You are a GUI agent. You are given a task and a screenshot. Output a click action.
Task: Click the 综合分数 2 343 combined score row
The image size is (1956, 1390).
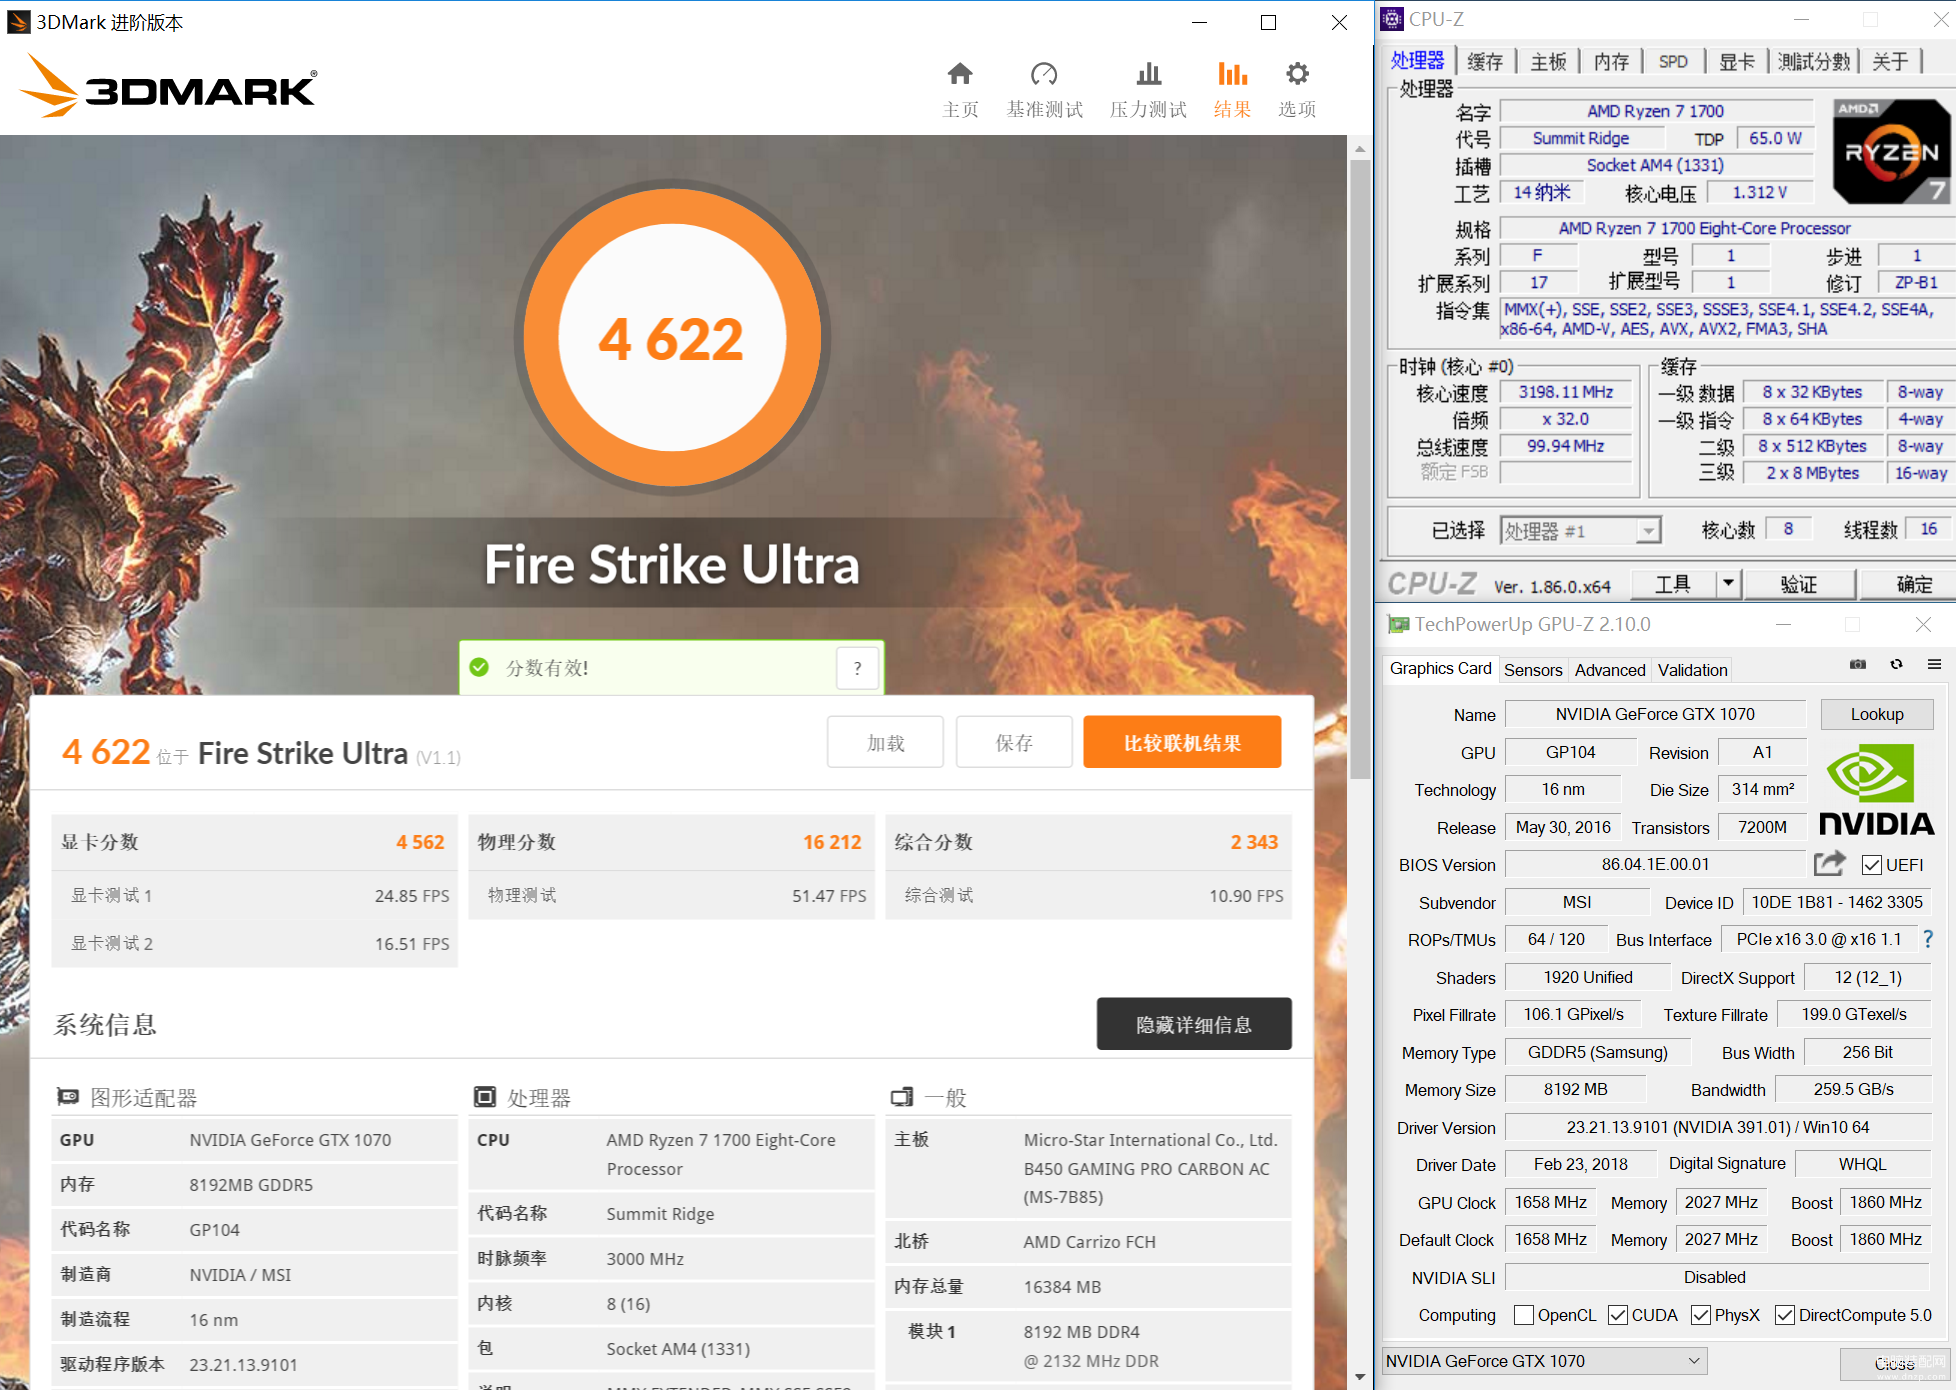1088,842
